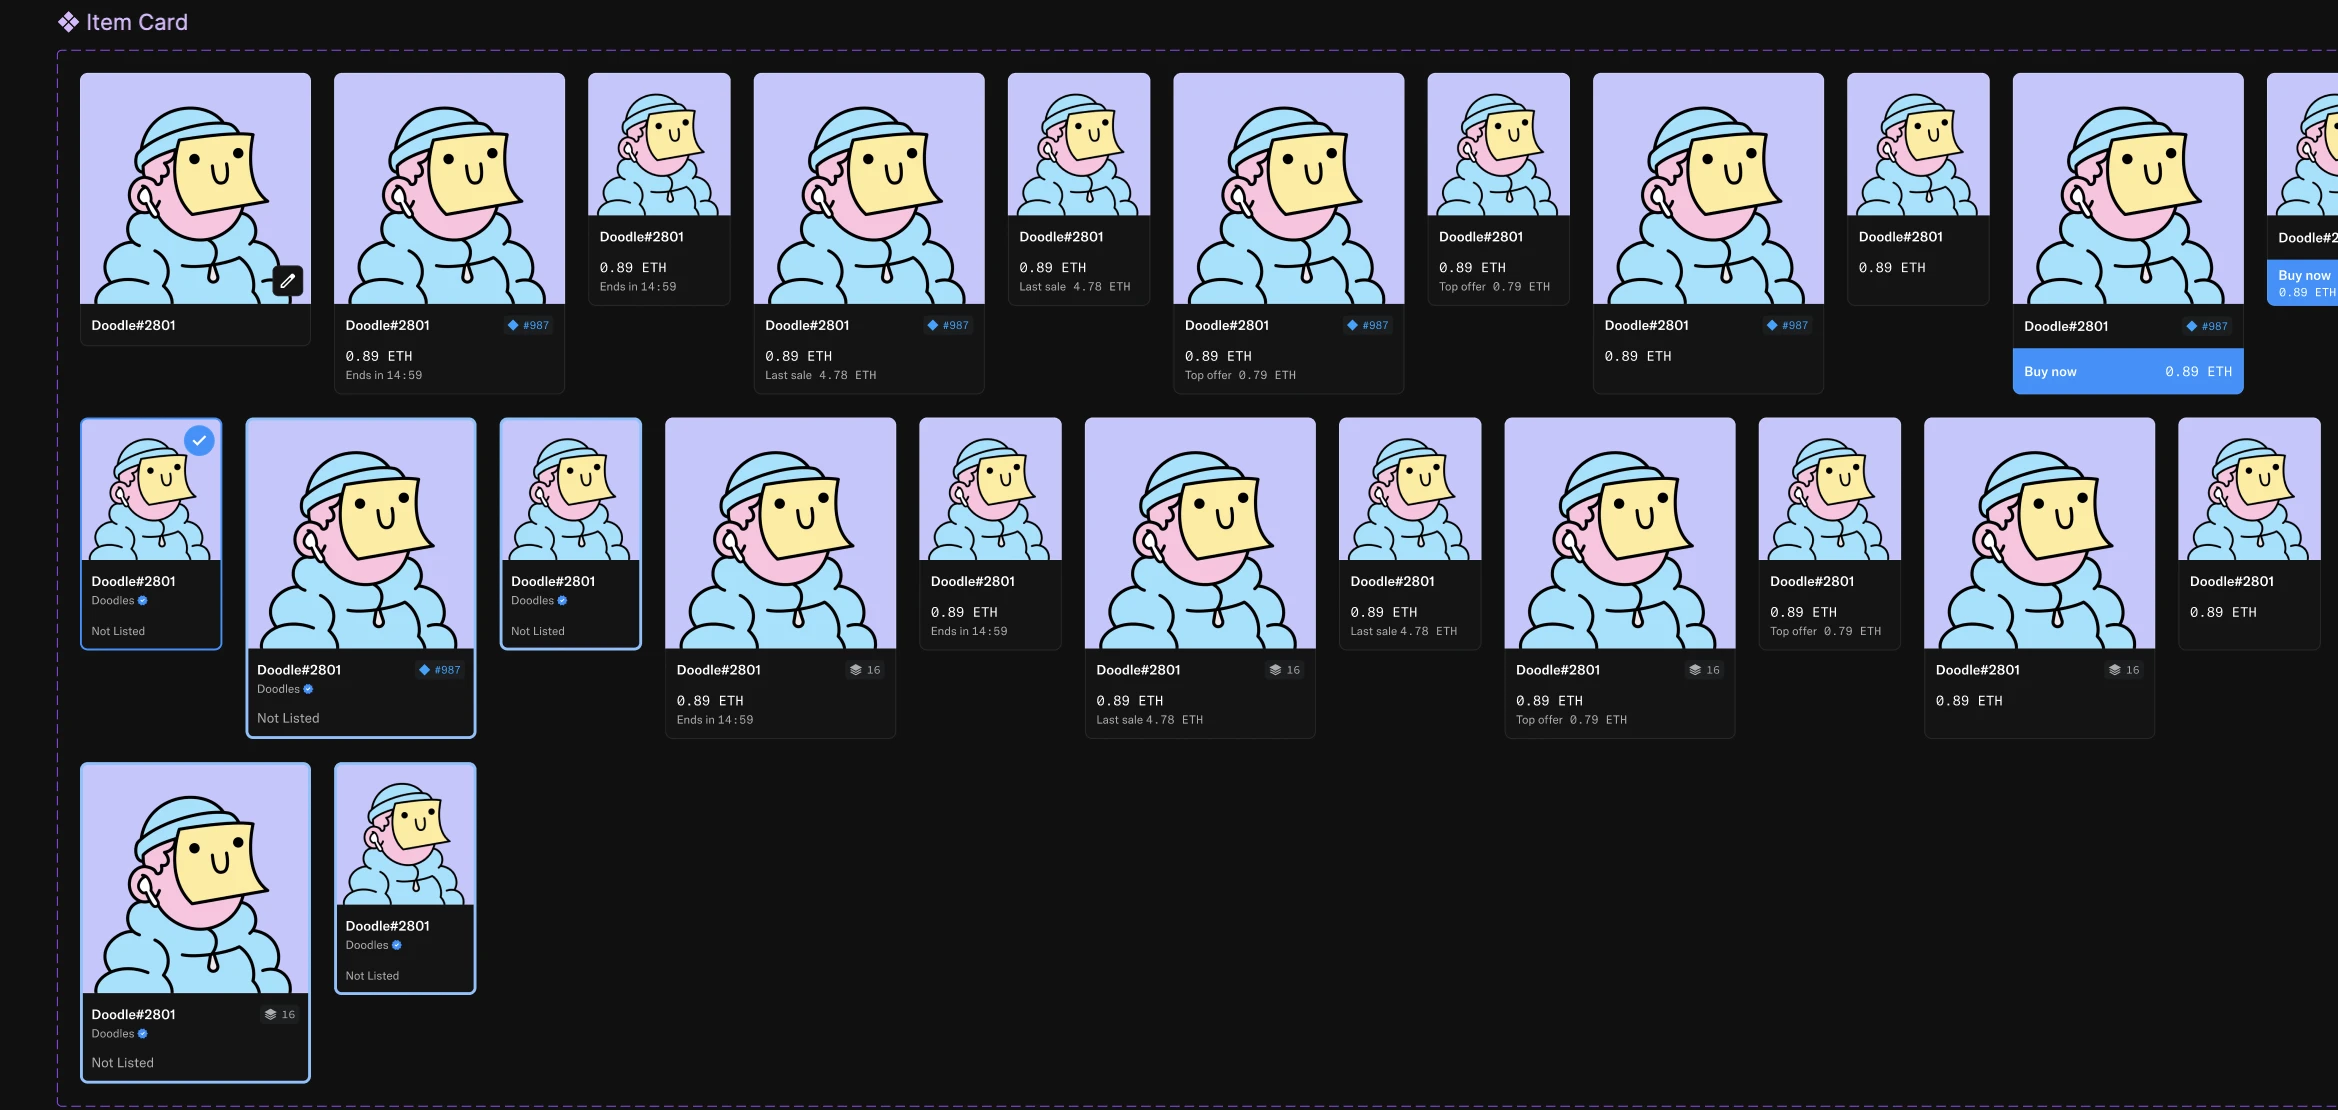Screen dimensions: 2338x1110
Task: Open image of the #987 Not Listed card
Action: click(361, 534)
